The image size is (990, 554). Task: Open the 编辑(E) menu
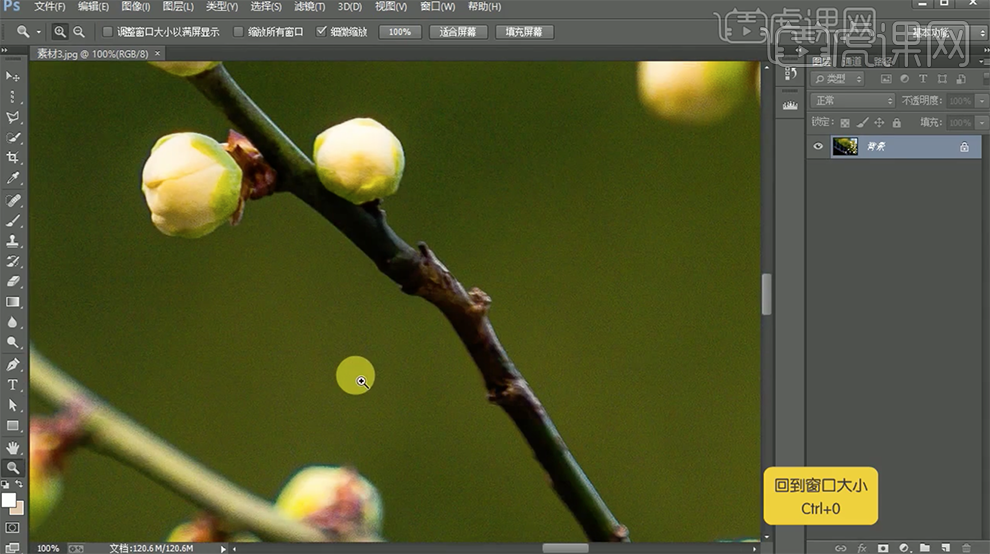click(93, 6)
